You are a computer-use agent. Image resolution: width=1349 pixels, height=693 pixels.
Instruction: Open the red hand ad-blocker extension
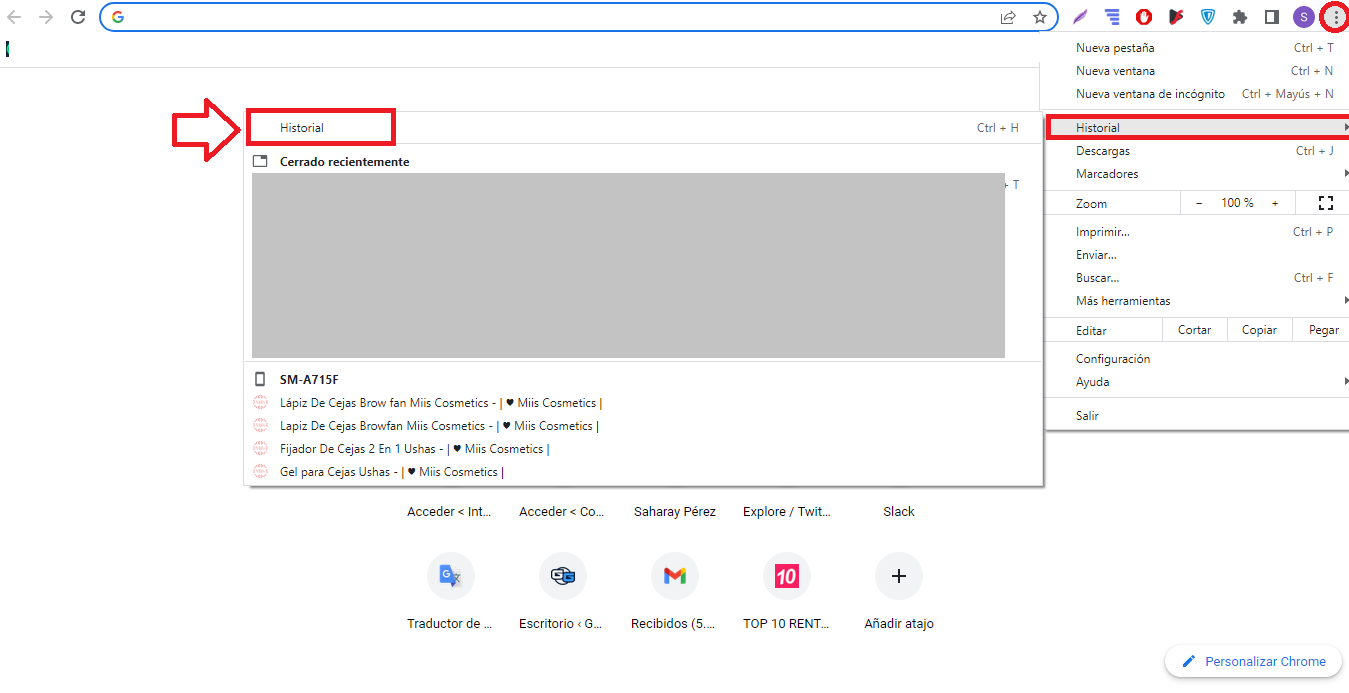point(1144,17)
